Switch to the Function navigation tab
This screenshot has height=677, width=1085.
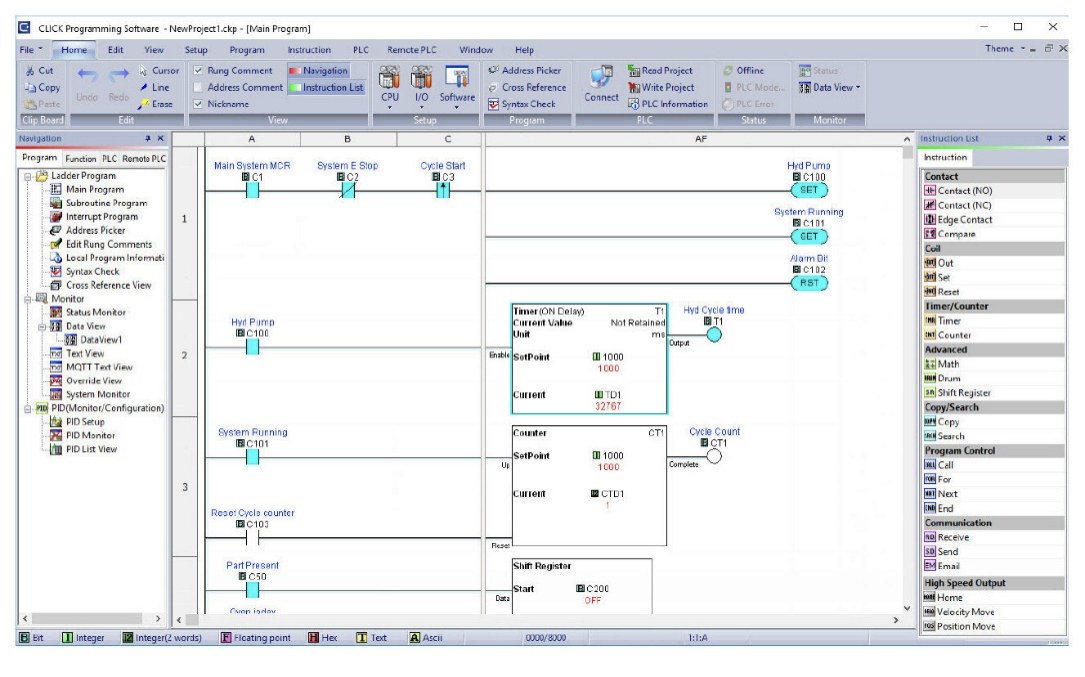point(83,159)
